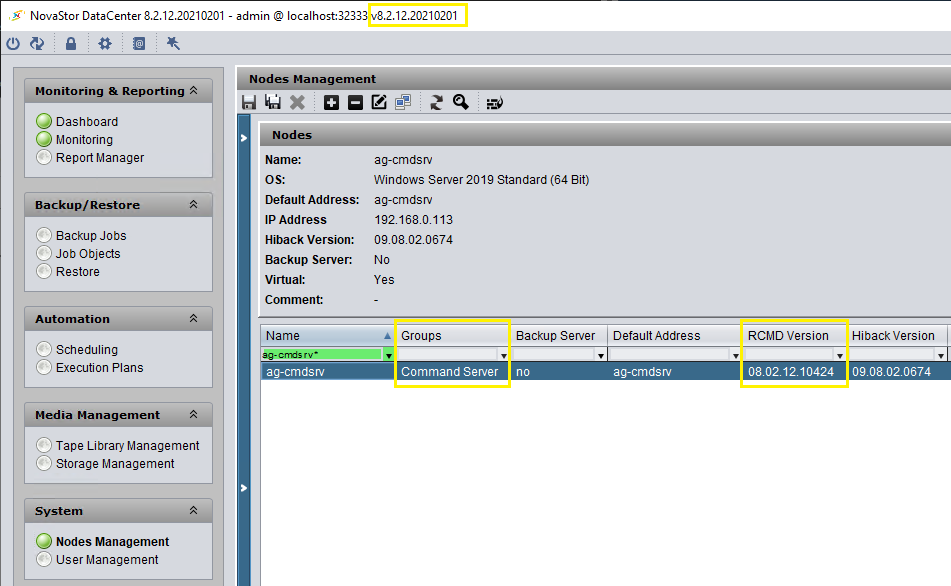Click the address book @ icon
Viewport: 951px width, 586px height.
[139, 44]
